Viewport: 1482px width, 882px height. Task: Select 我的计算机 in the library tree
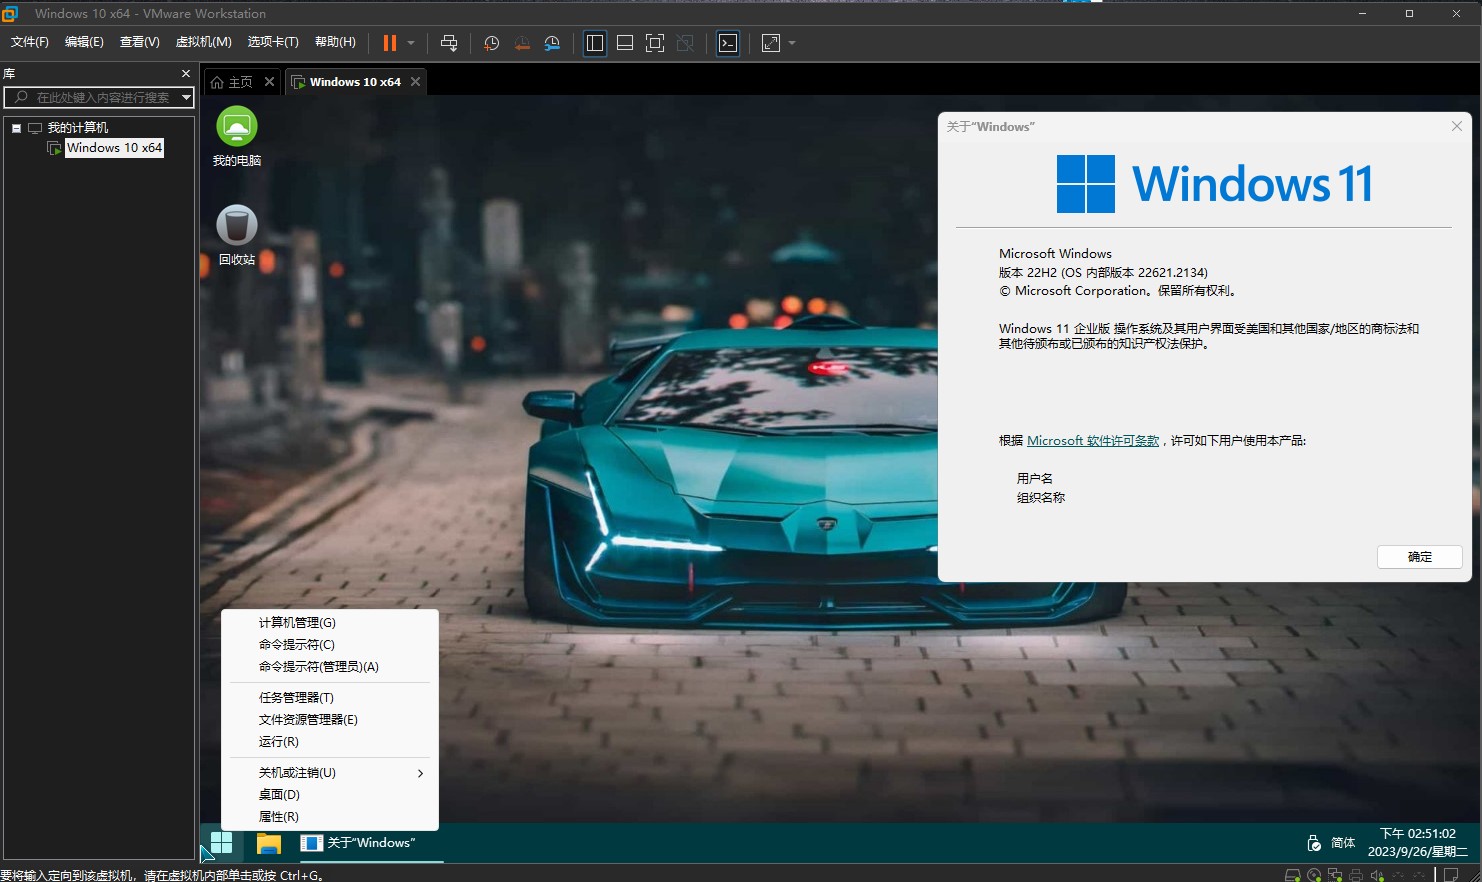tap(78, 128)
